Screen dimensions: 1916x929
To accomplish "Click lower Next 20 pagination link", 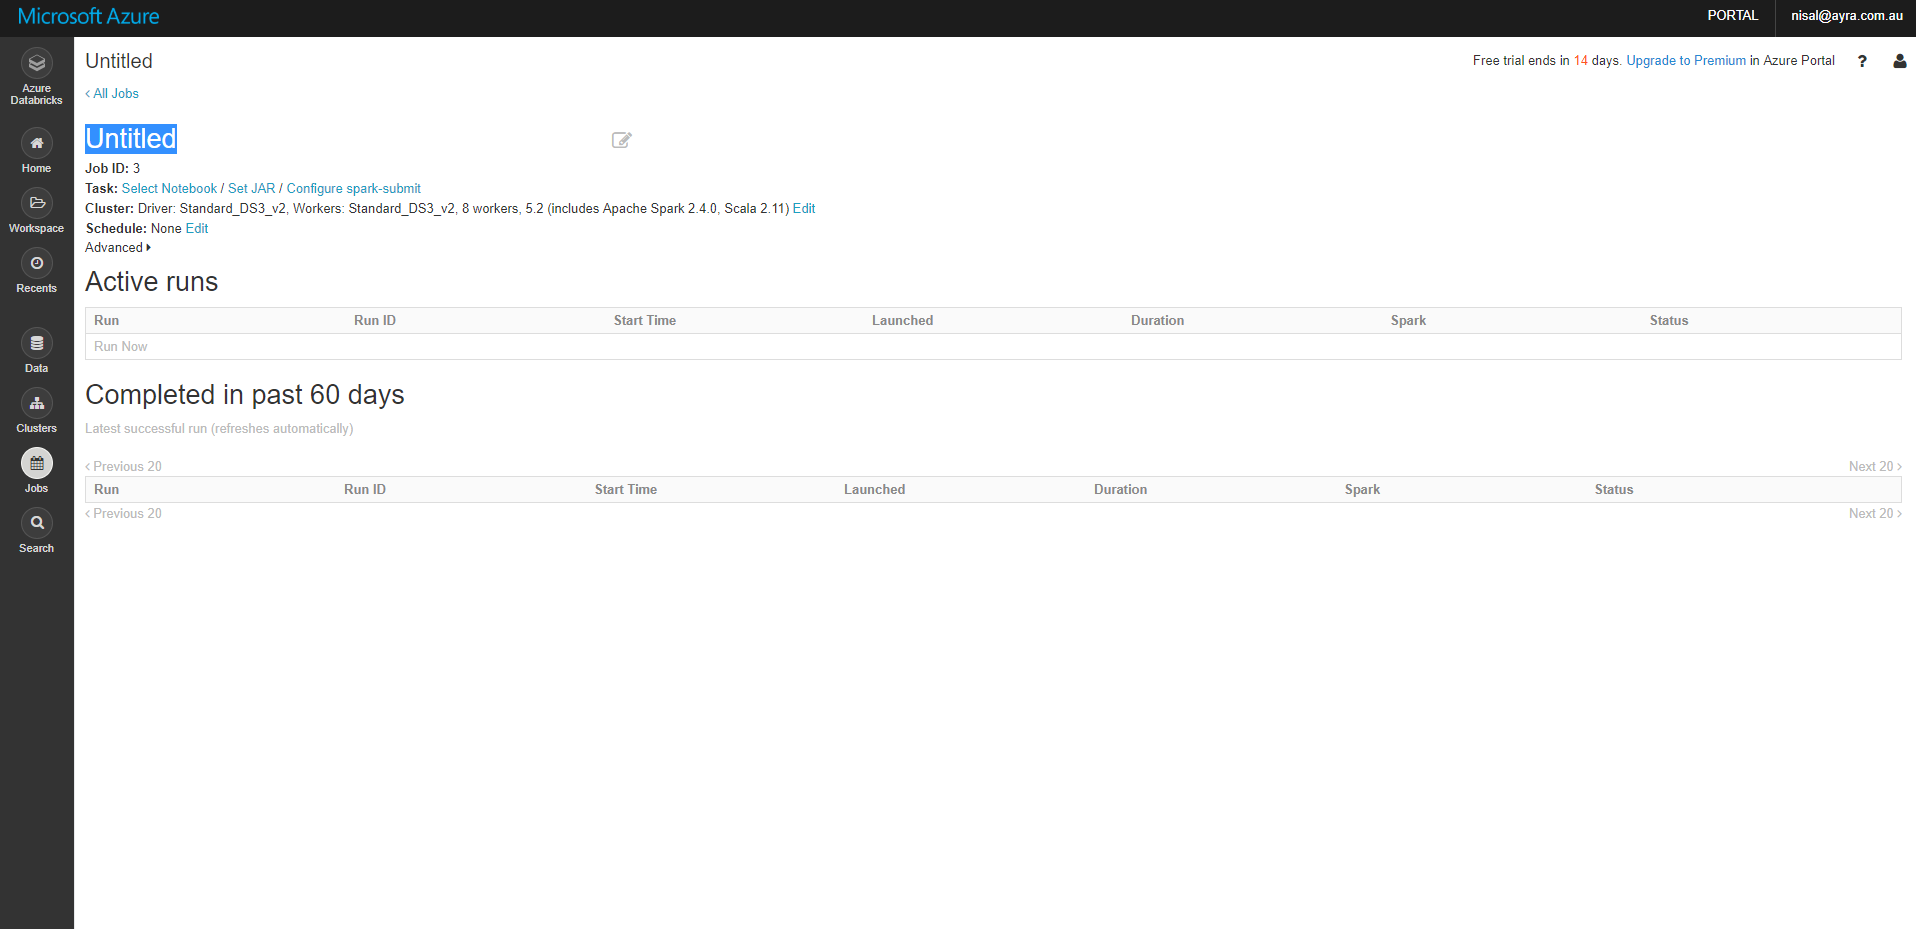I will pyautogui.click(x=1875, y=513).
